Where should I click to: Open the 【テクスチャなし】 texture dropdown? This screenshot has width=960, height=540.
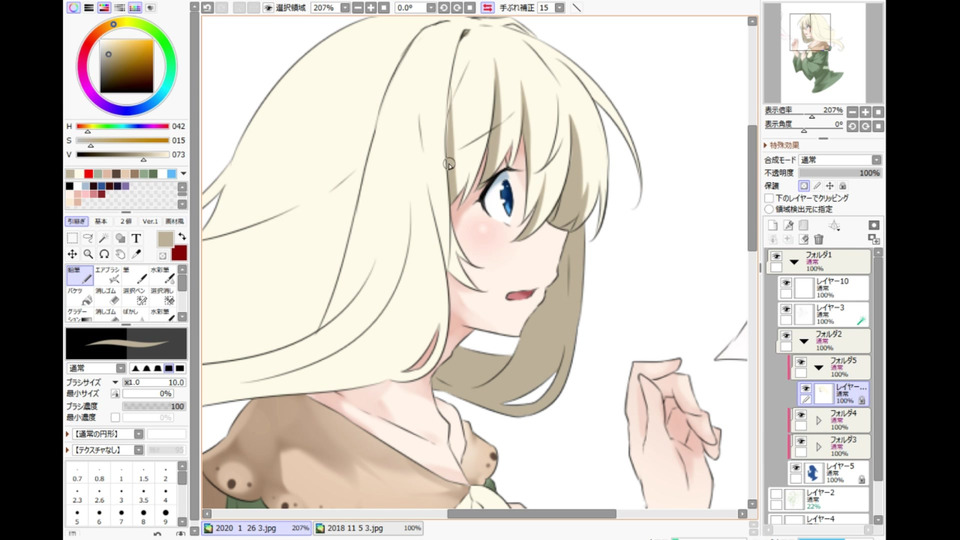click(139, 450)
